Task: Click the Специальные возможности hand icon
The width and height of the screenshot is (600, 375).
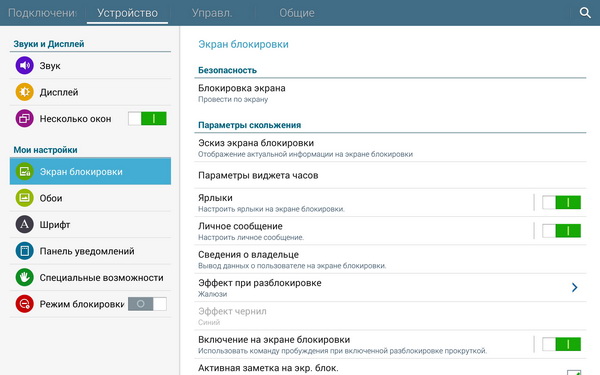Action: tap(24, 277)
